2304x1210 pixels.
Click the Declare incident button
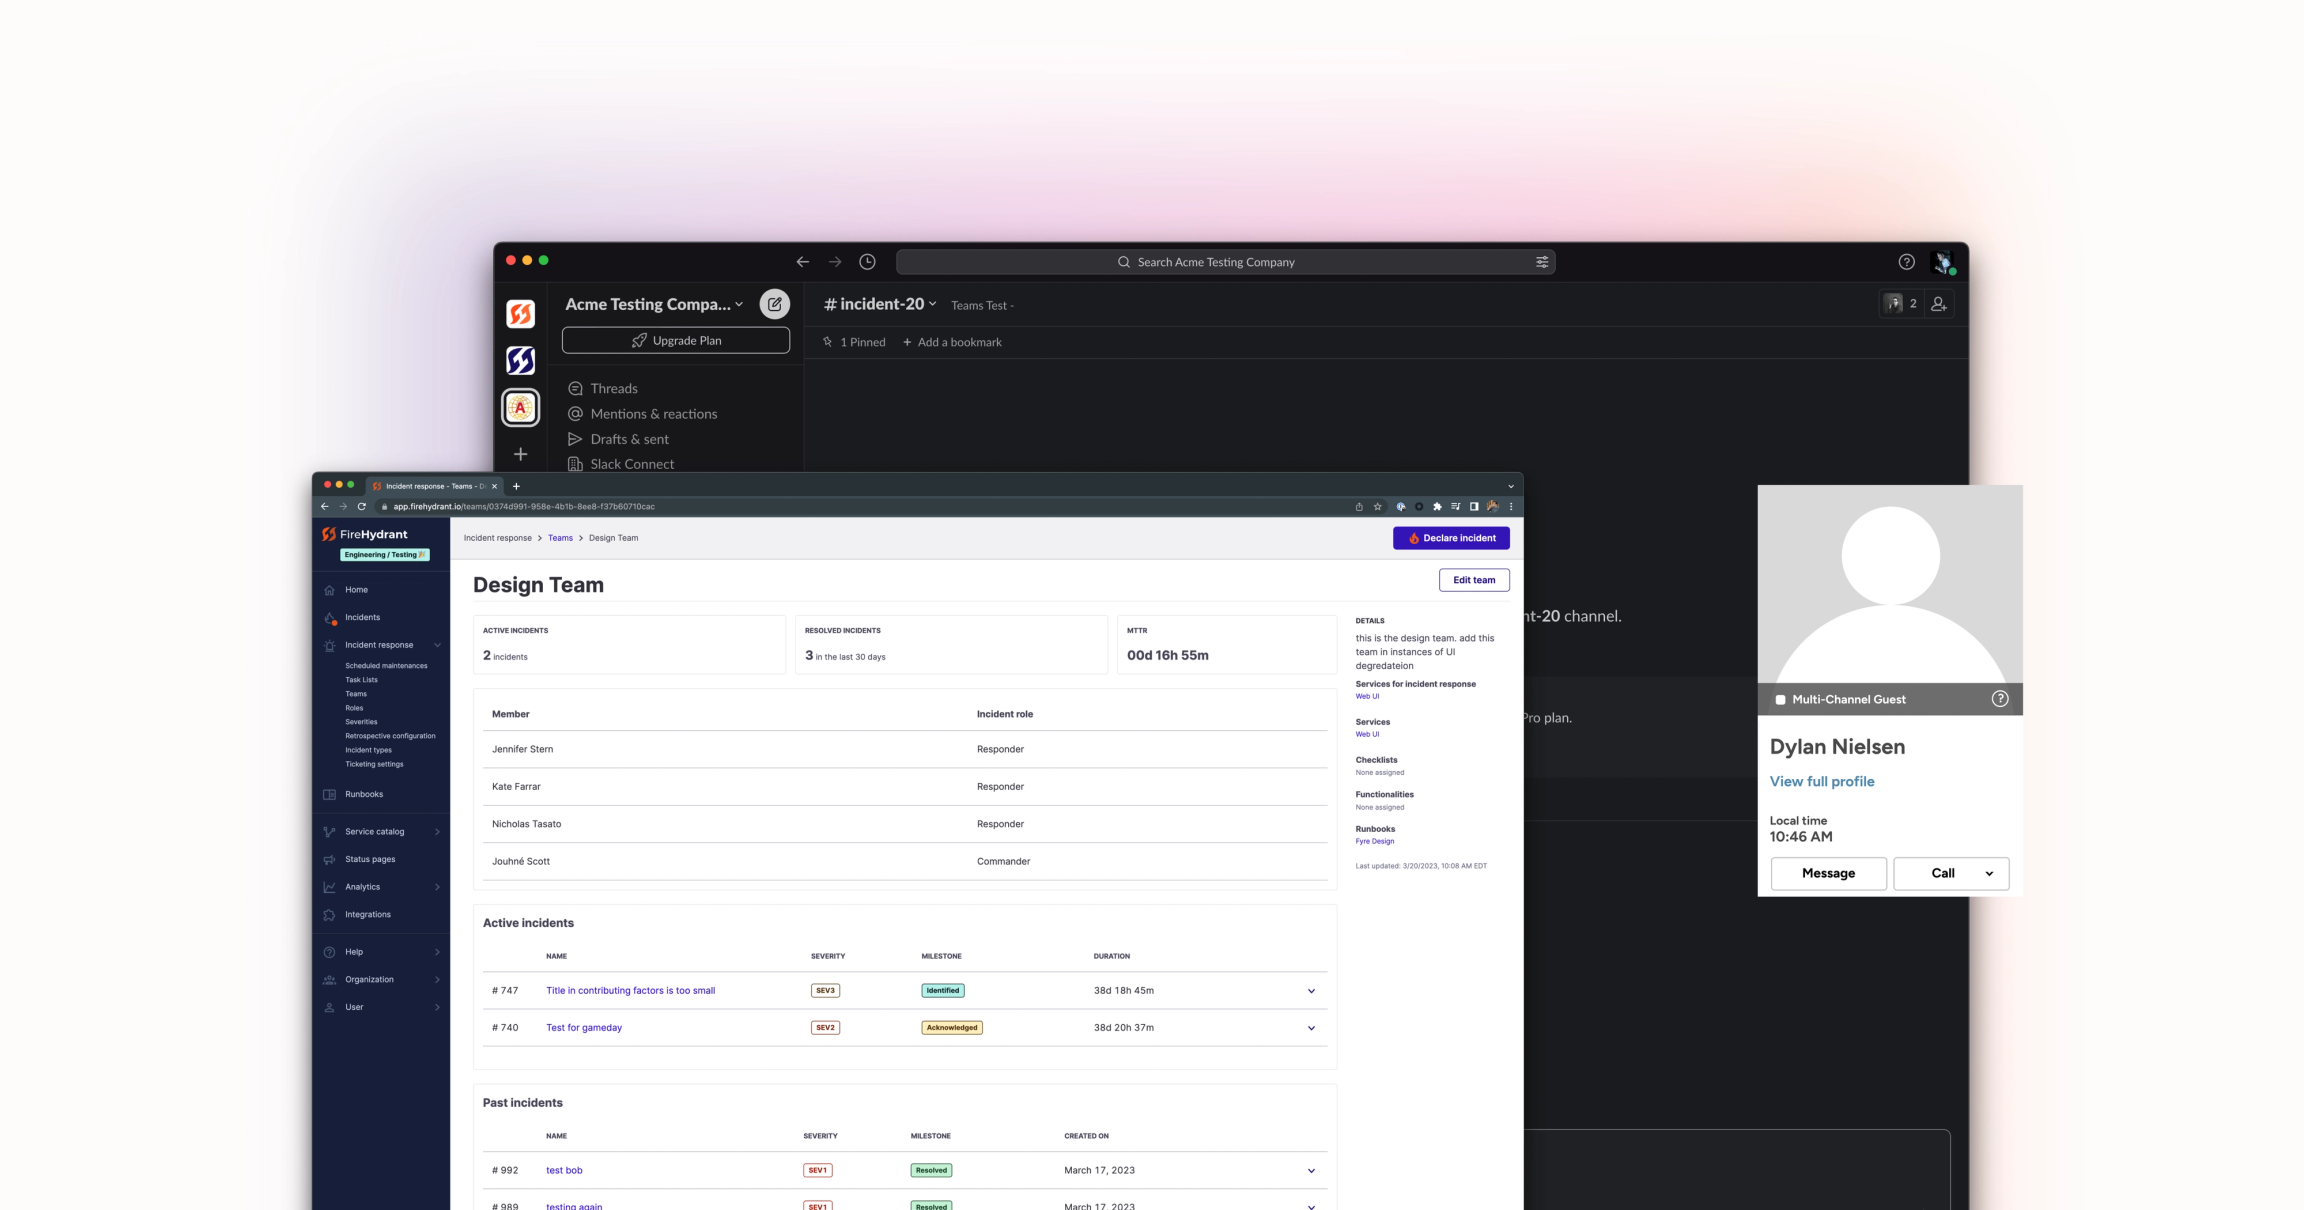1451,538
